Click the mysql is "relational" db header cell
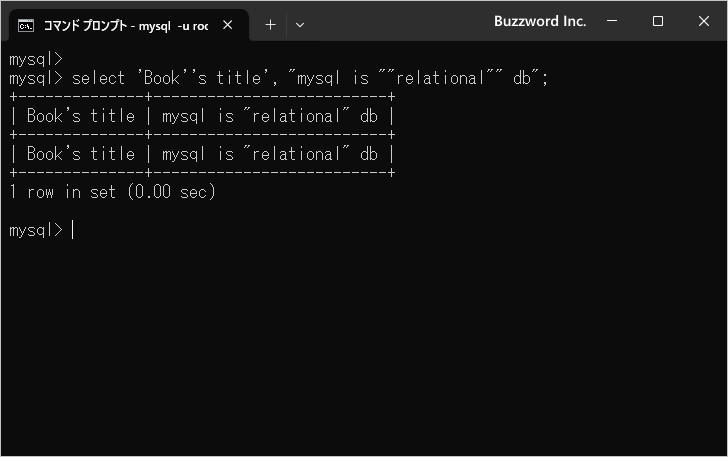728x457 pixels. [270, 116]
